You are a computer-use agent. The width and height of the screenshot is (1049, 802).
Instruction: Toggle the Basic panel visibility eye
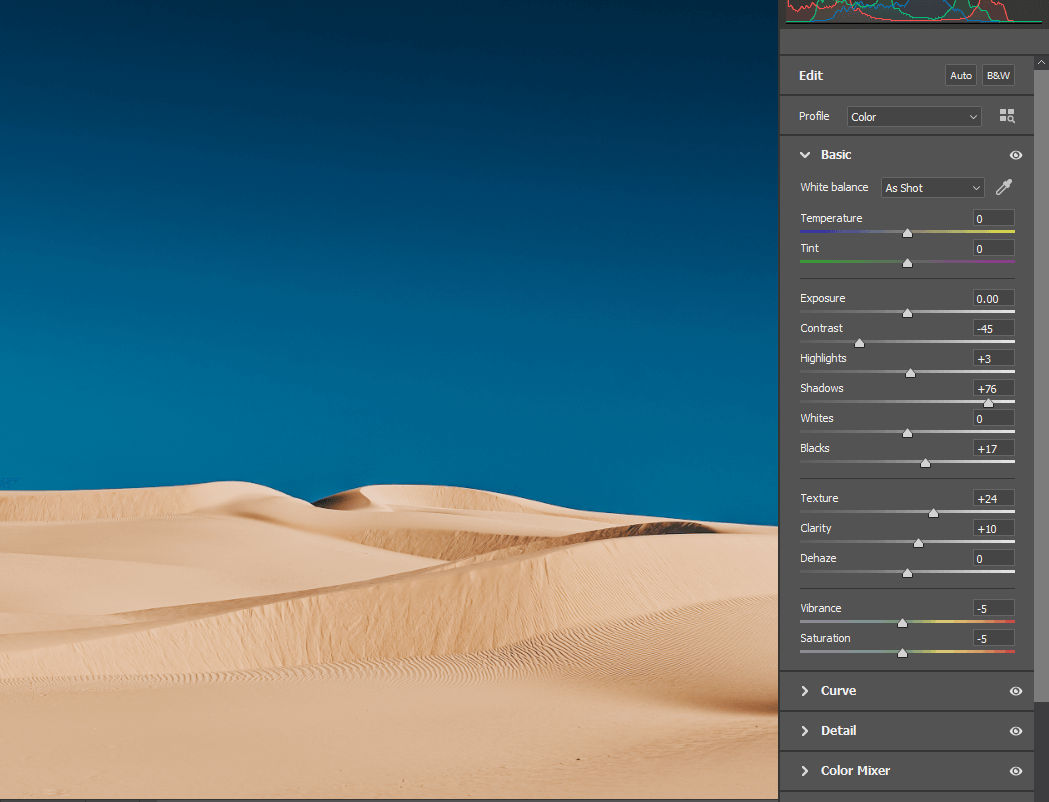pos(1016,155)
